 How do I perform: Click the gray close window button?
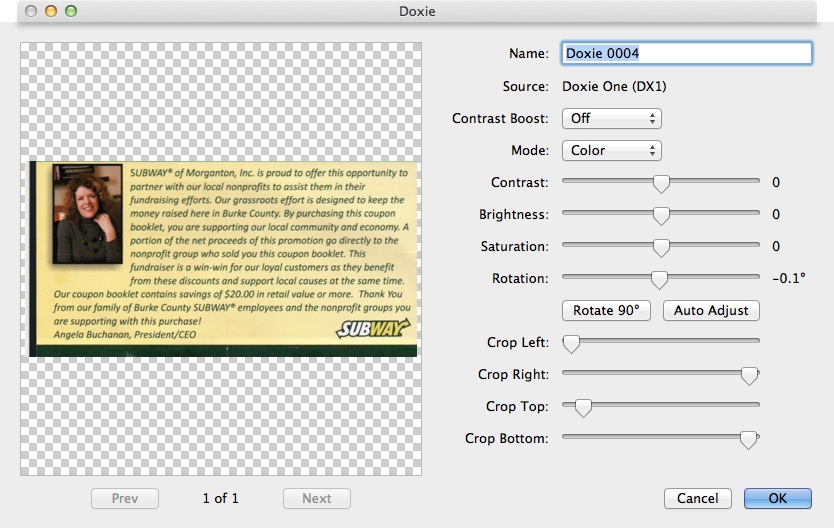pyautogui.click(x=31, y=11)
